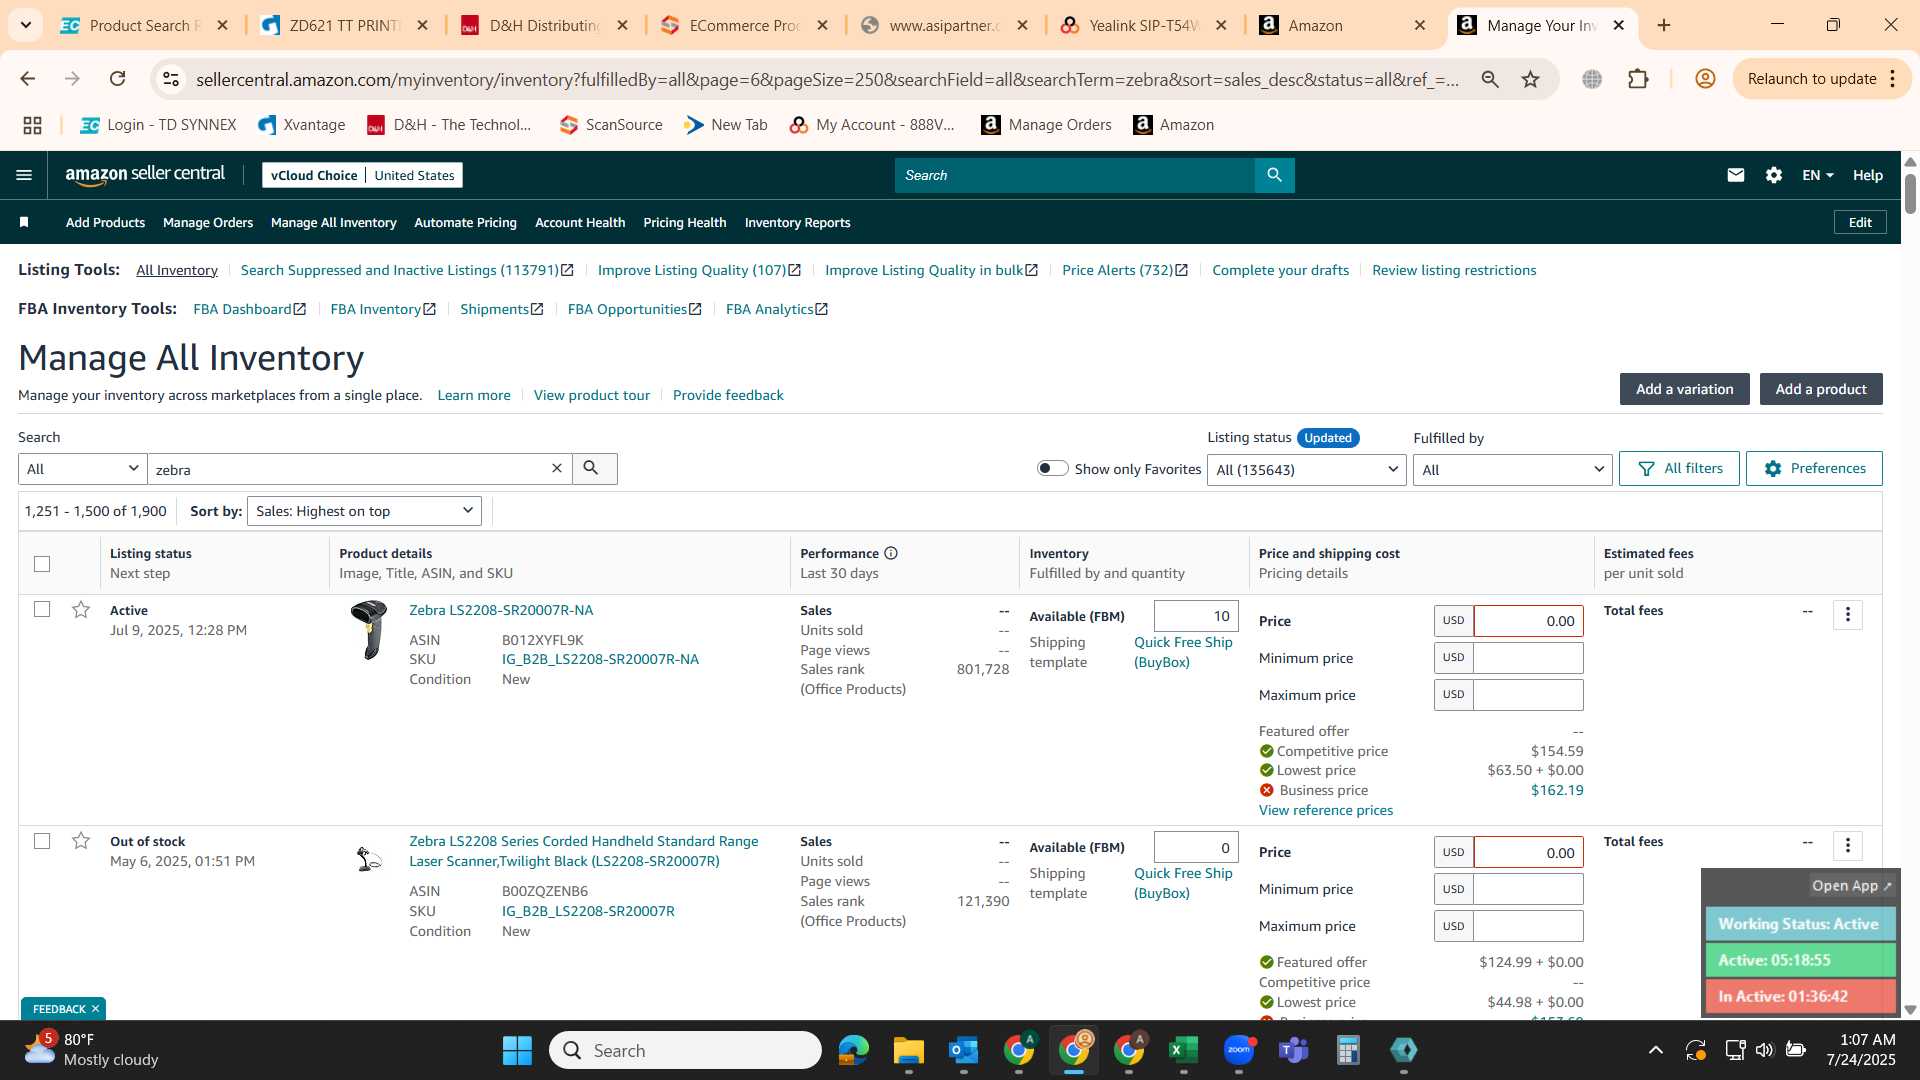
Task: Favorite the out of stock Zebra LS2208 listing star
Action: point(81,841)
